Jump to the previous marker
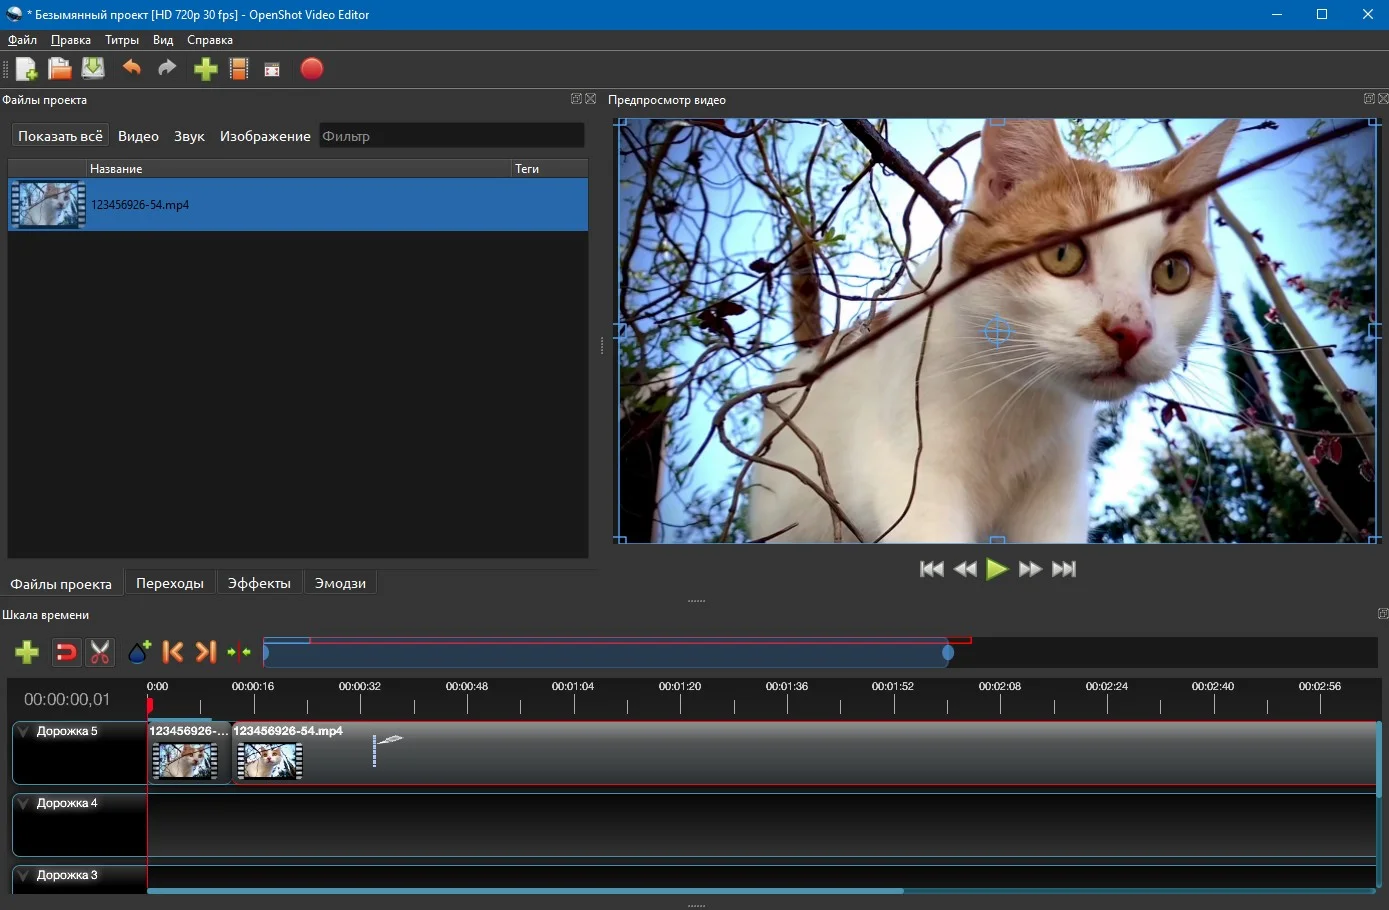 [x=173, y=652]
